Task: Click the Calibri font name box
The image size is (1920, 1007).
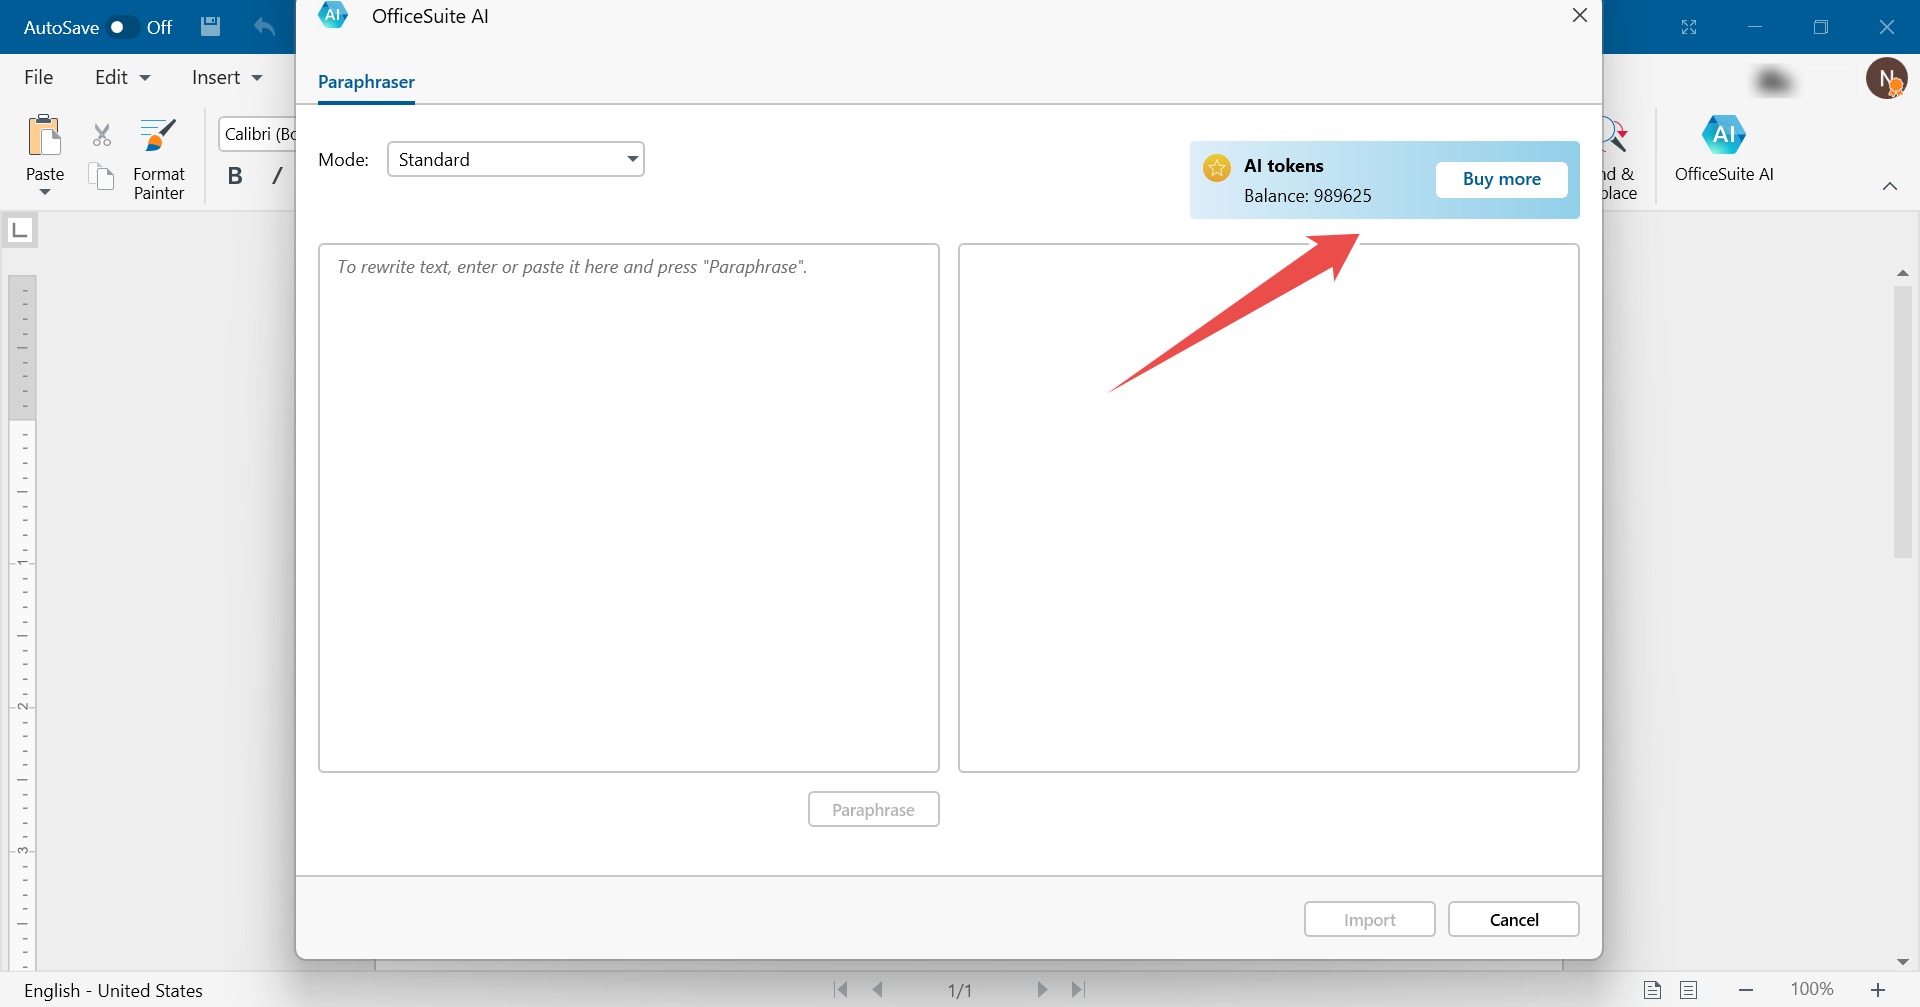Action: (x=258, y=134)
